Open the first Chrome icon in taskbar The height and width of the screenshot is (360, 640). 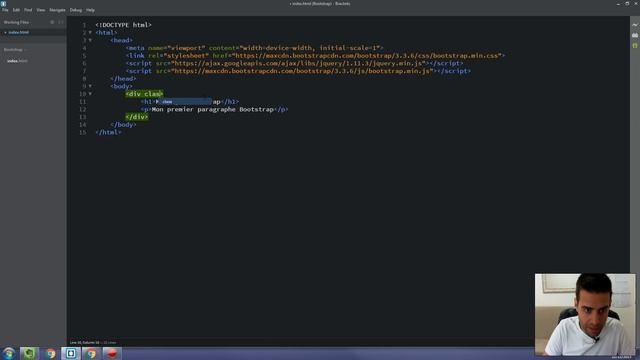pos(50,353)
